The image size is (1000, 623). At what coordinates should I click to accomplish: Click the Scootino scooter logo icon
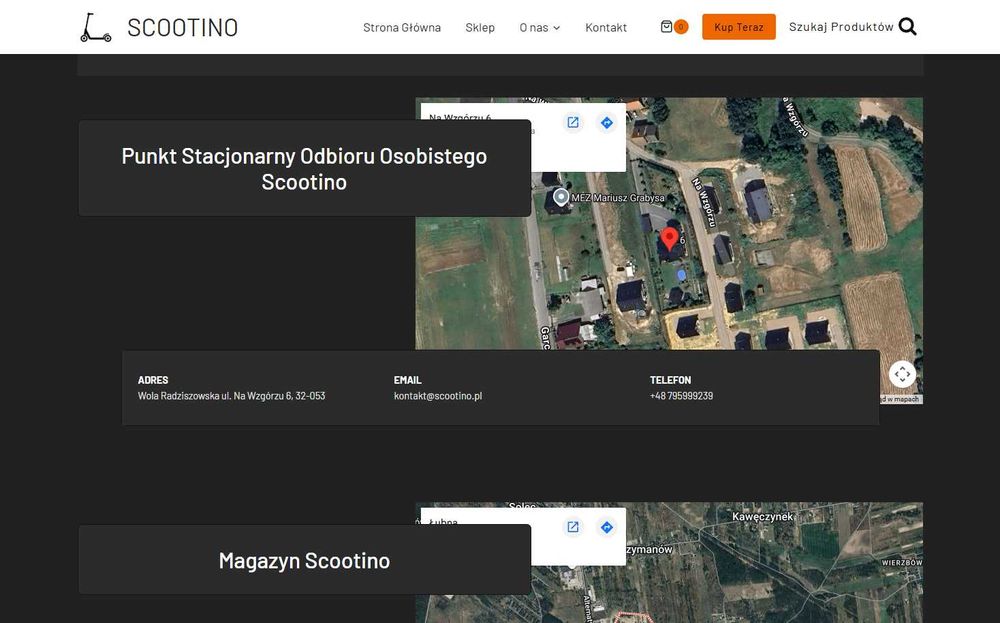click(96, 27)
